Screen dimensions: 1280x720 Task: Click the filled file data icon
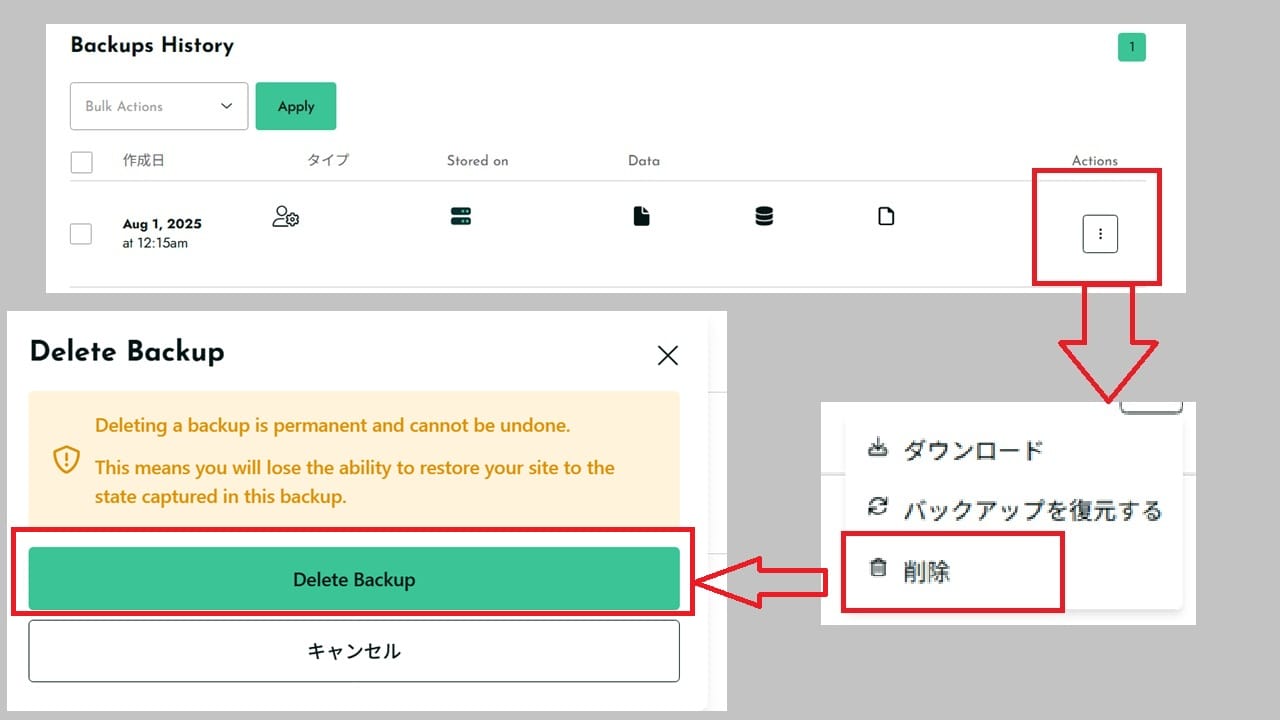pos(641,216)
